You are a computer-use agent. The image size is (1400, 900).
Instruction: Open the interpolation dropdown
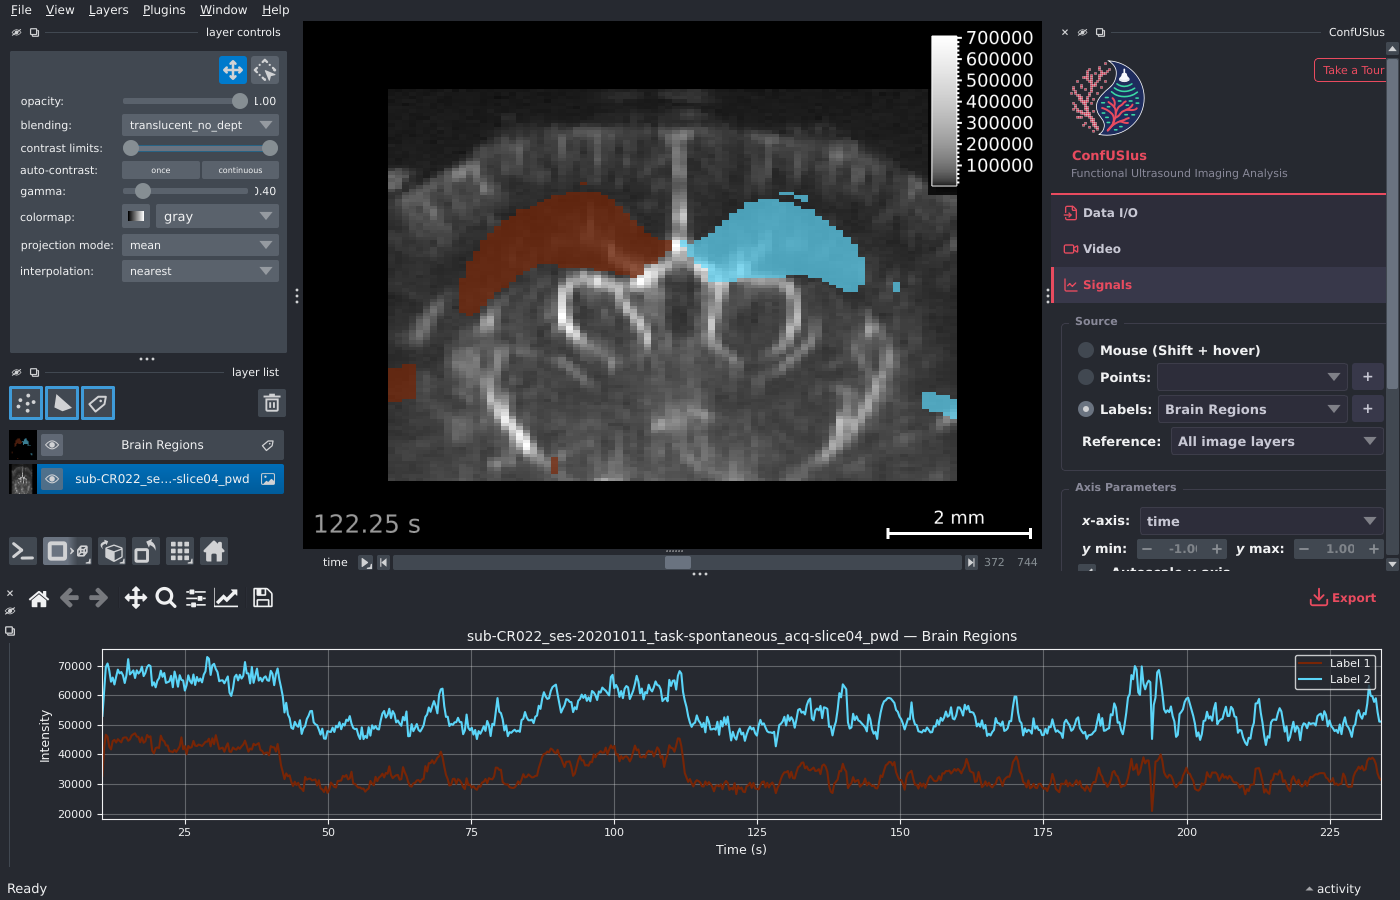coord(200,271)
